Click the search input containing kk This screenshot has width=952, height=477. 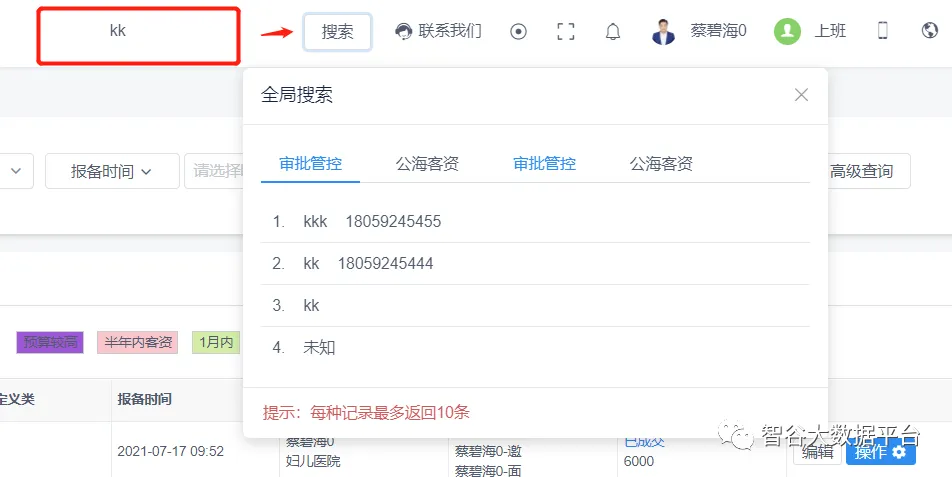click(x=138, y=36)
